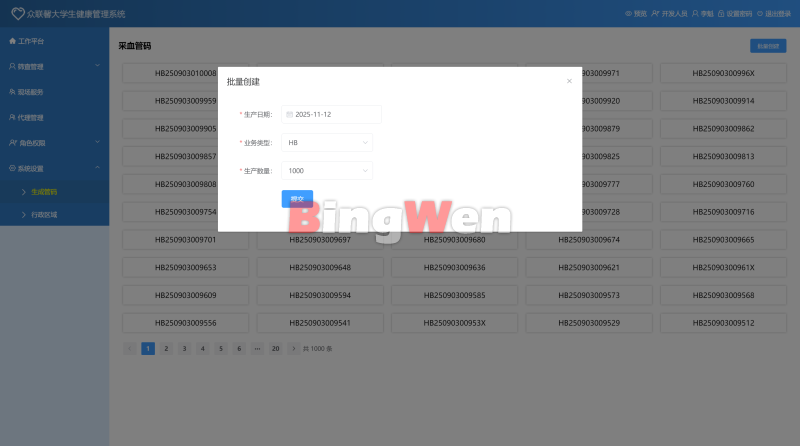Viewport: 800px width, 446px height.
Task: Click the 批量创建 button at top right
Action: (x=767, y=46)
